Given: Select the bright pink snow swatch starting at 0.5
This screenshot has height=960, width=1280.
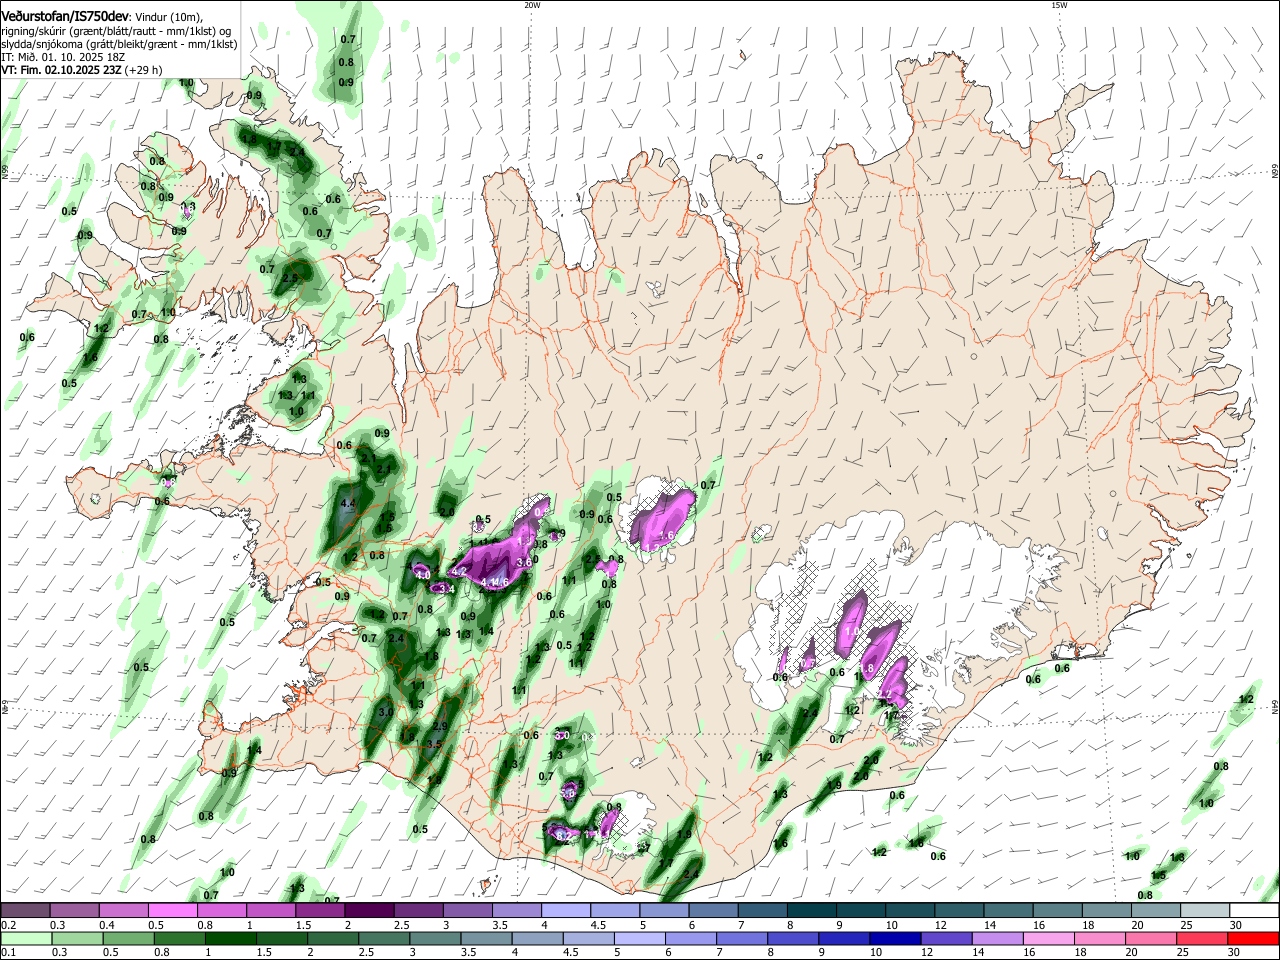Looking at the screenshot, I should pos(173,910).
